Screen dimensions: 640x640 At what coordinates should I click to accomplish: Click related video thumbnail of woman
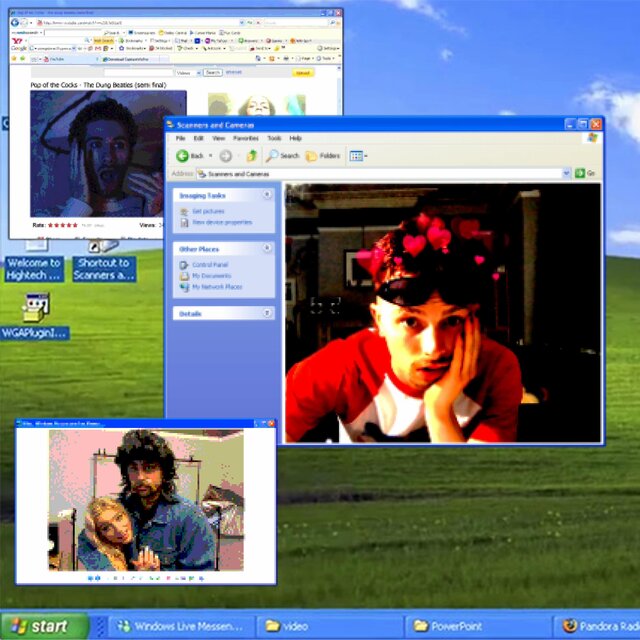point(257,104)
